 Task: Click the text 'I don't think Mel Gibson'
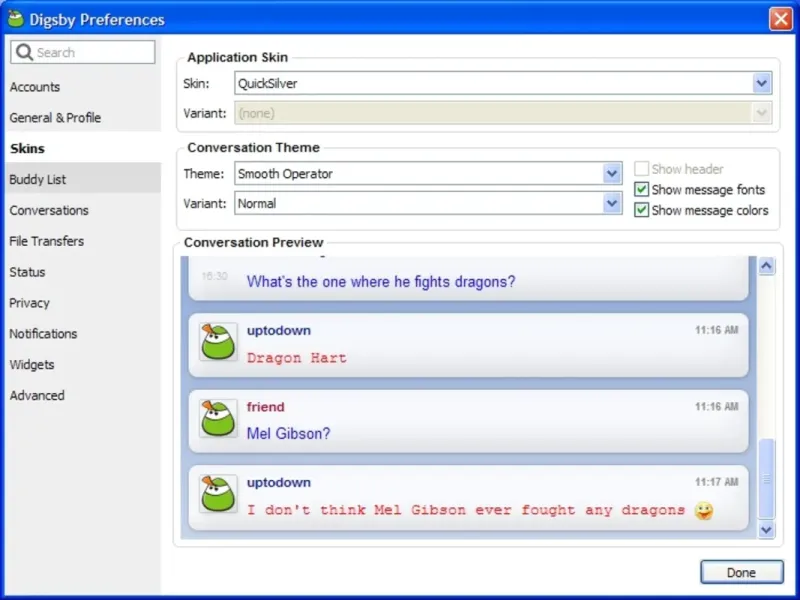(x=356, y=510)
